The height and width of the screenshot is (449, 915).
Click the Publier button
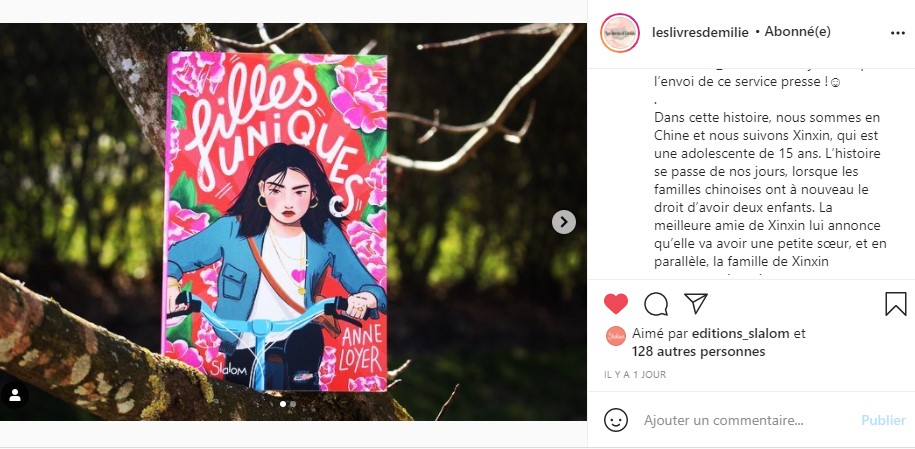pos(883,420)
